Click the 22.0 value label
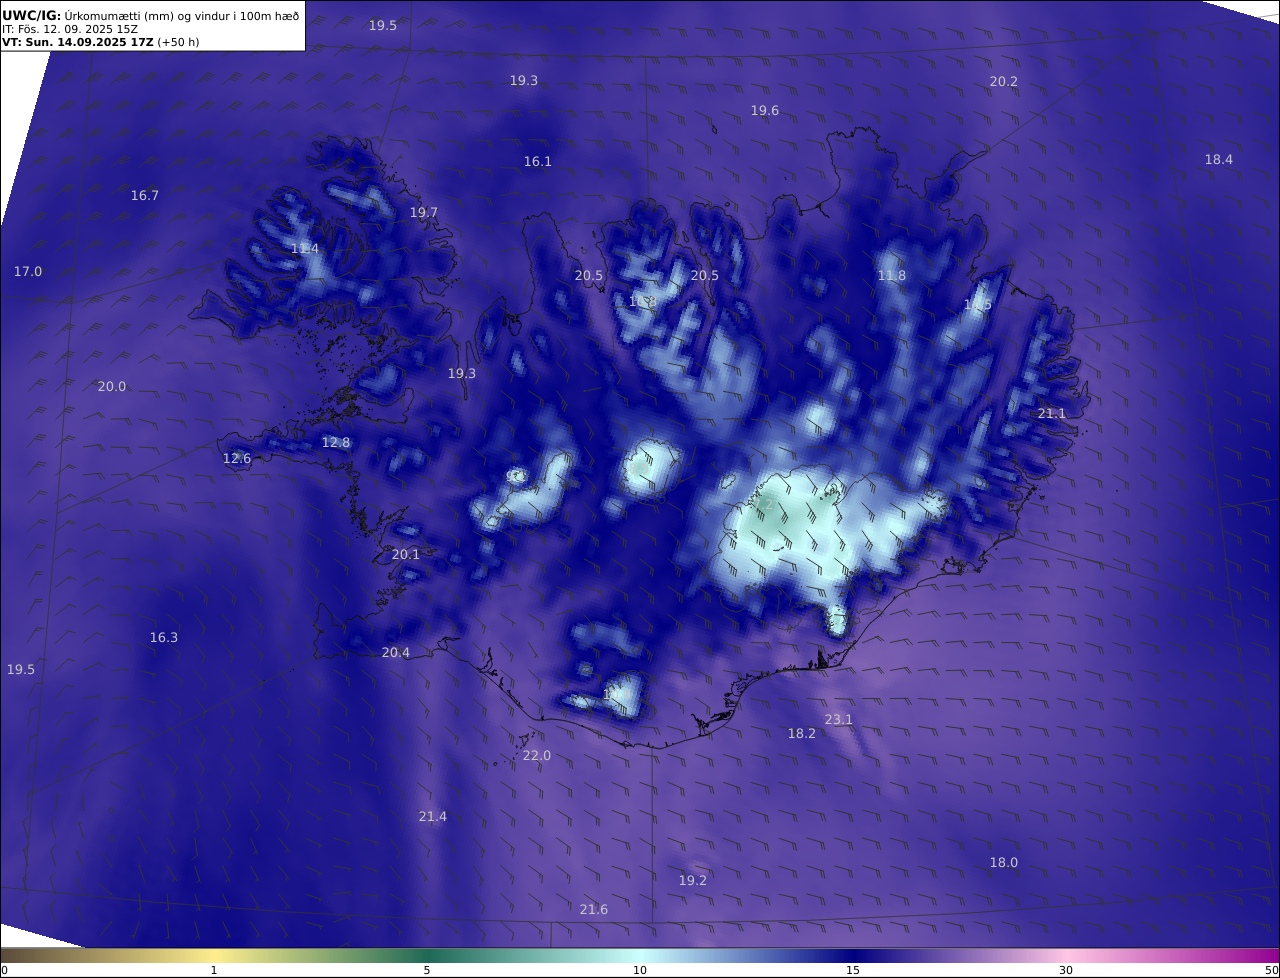 (537, 756)
